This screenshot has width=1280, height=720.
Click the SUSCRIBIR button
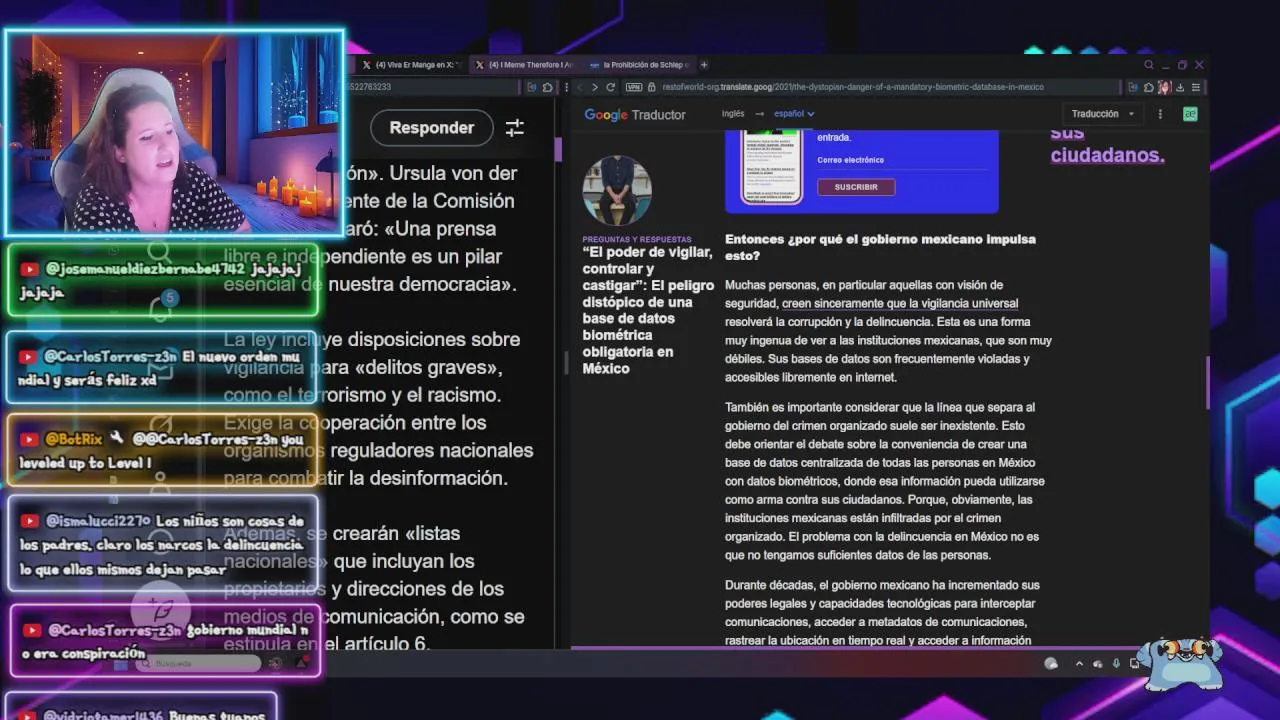tap(856, 187)
